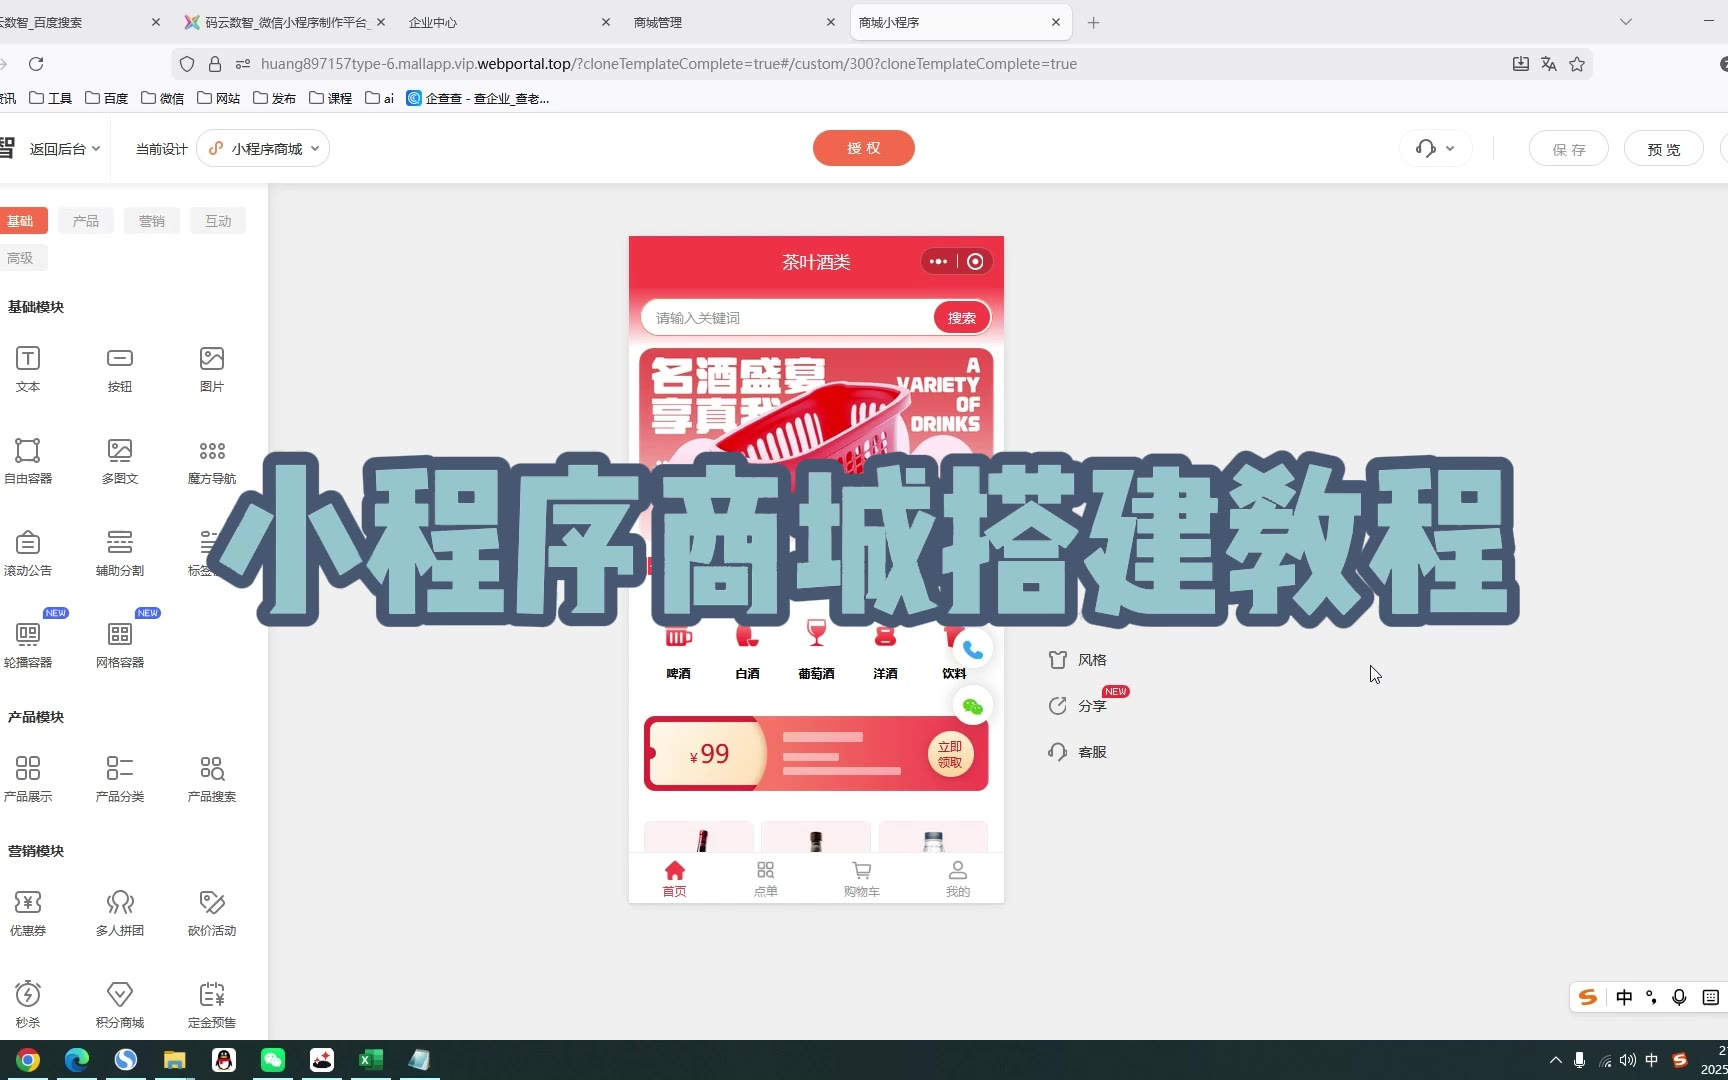Screen dimensions: 1728x1080
Task: Insert the 魔方导航 navigation module
Action: [212, 461]
